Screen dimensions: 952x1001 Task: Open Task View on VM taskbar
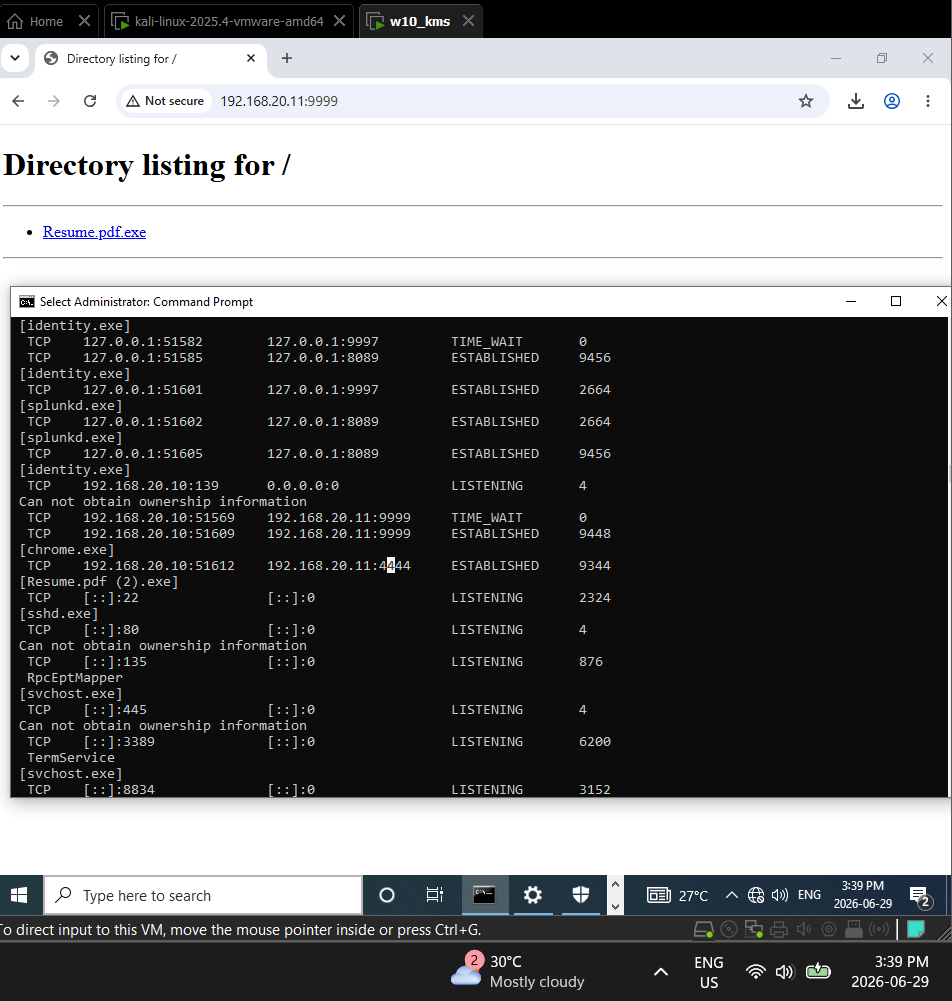point(435,895)
